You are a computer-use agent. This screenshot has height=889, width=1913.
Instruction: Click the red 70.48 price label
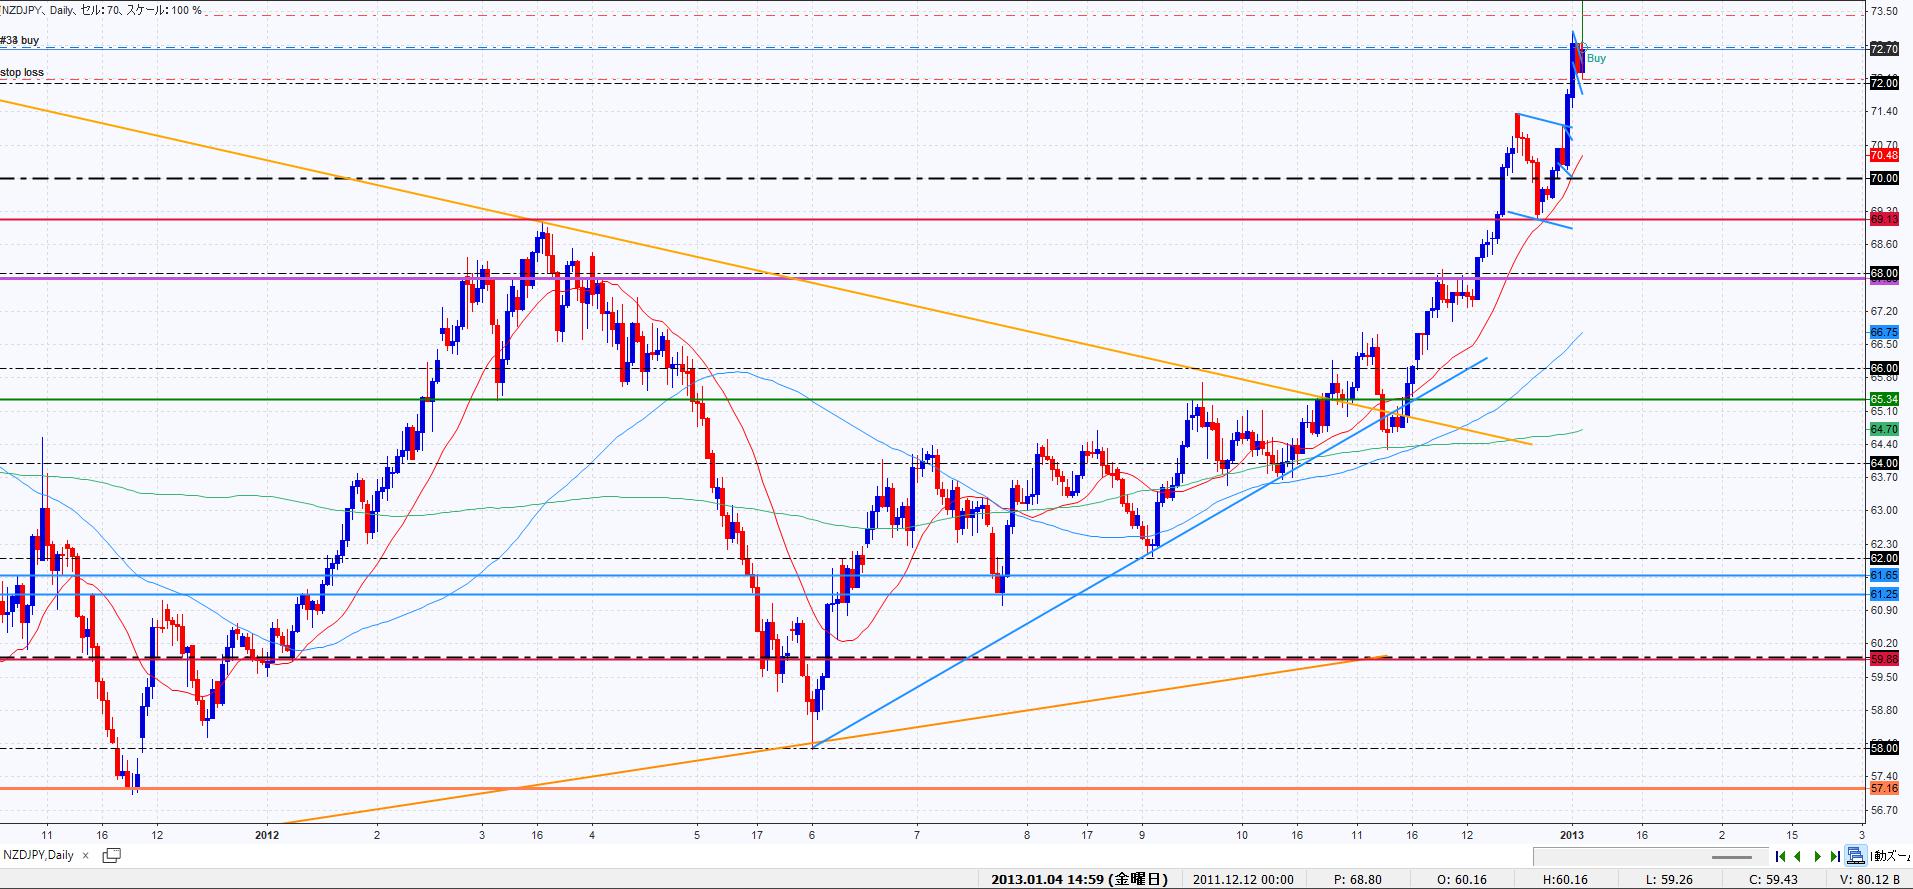1884,155
